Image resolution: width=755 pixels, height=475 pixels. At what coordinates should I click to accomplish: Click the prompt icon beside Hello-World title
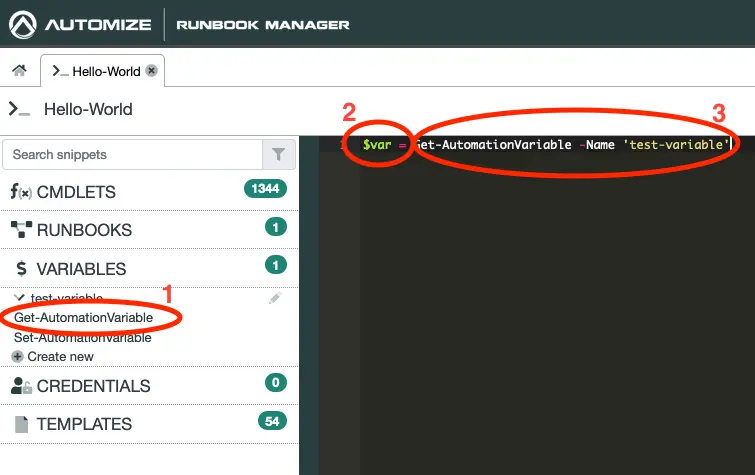click(x=19, y=109)
